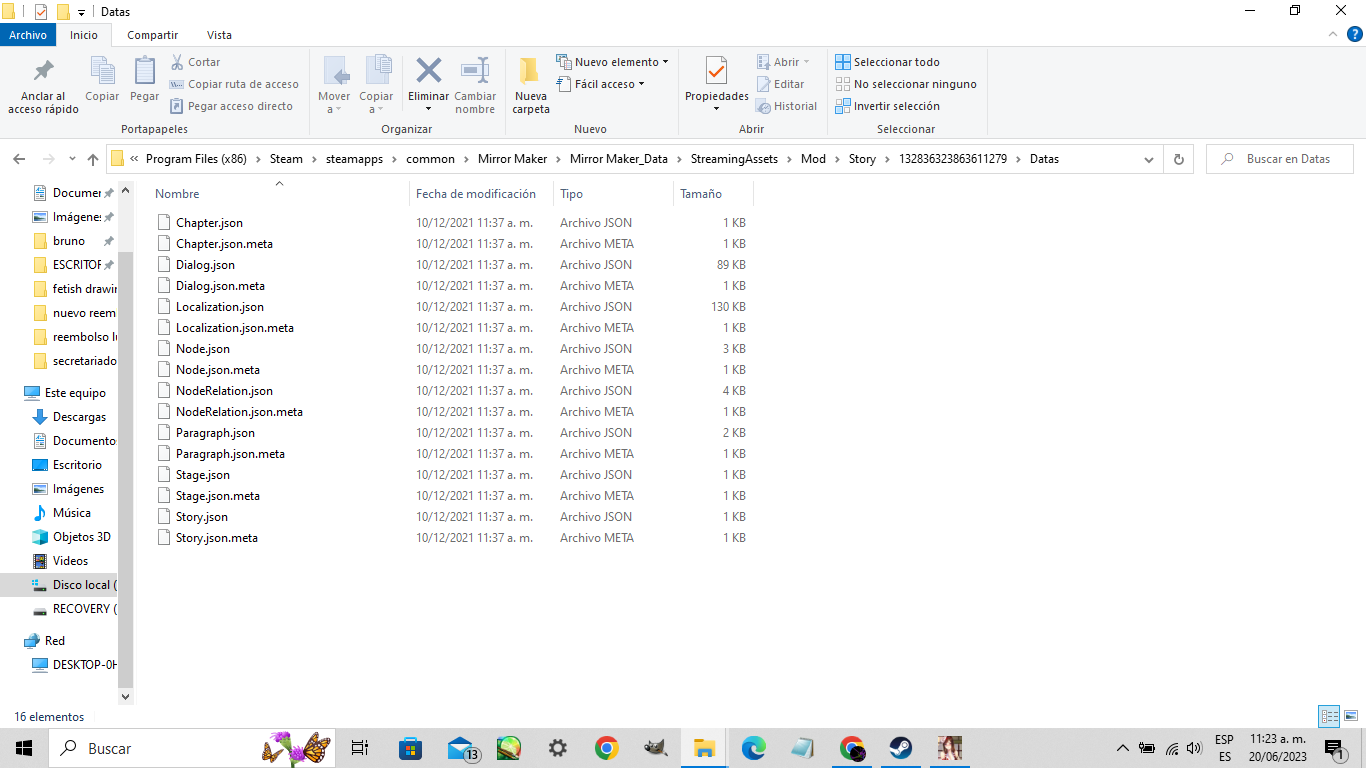Viewport: 1366px width, 768px height.
Task: Open the Quick Access Toolbar customize dropdown
Action: [81, 12]
